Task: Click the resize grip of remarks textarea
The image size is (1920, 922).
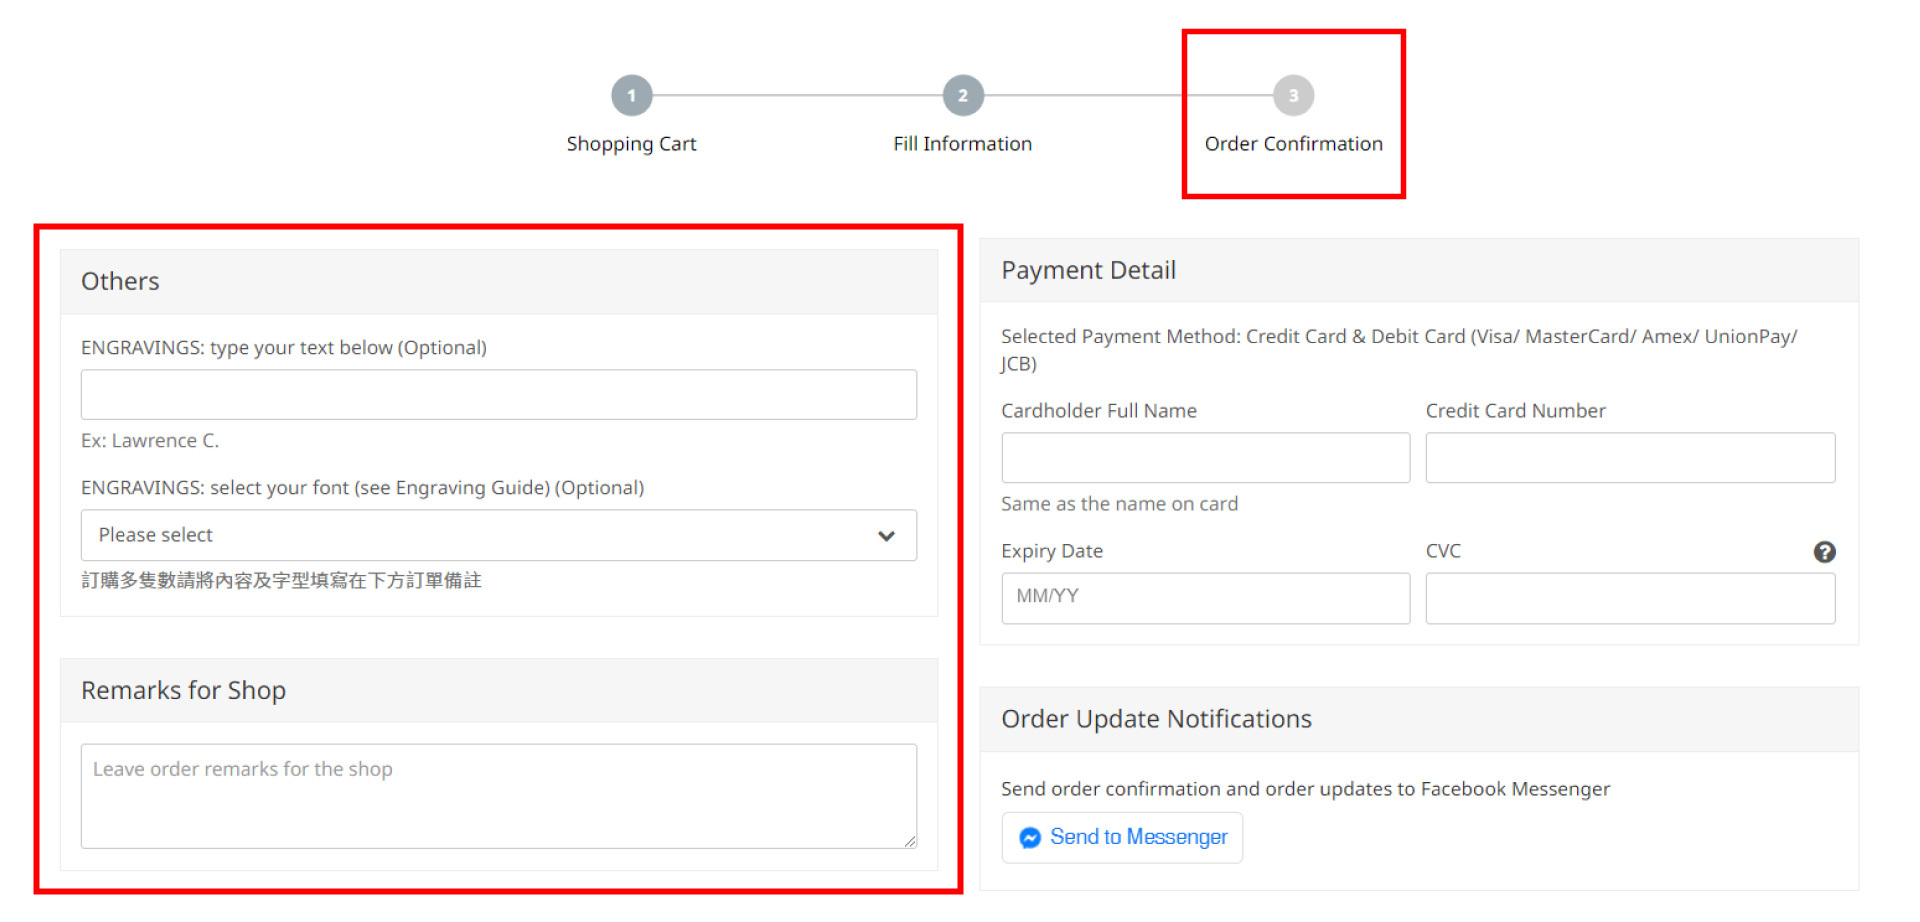Action: pos(909,841)
